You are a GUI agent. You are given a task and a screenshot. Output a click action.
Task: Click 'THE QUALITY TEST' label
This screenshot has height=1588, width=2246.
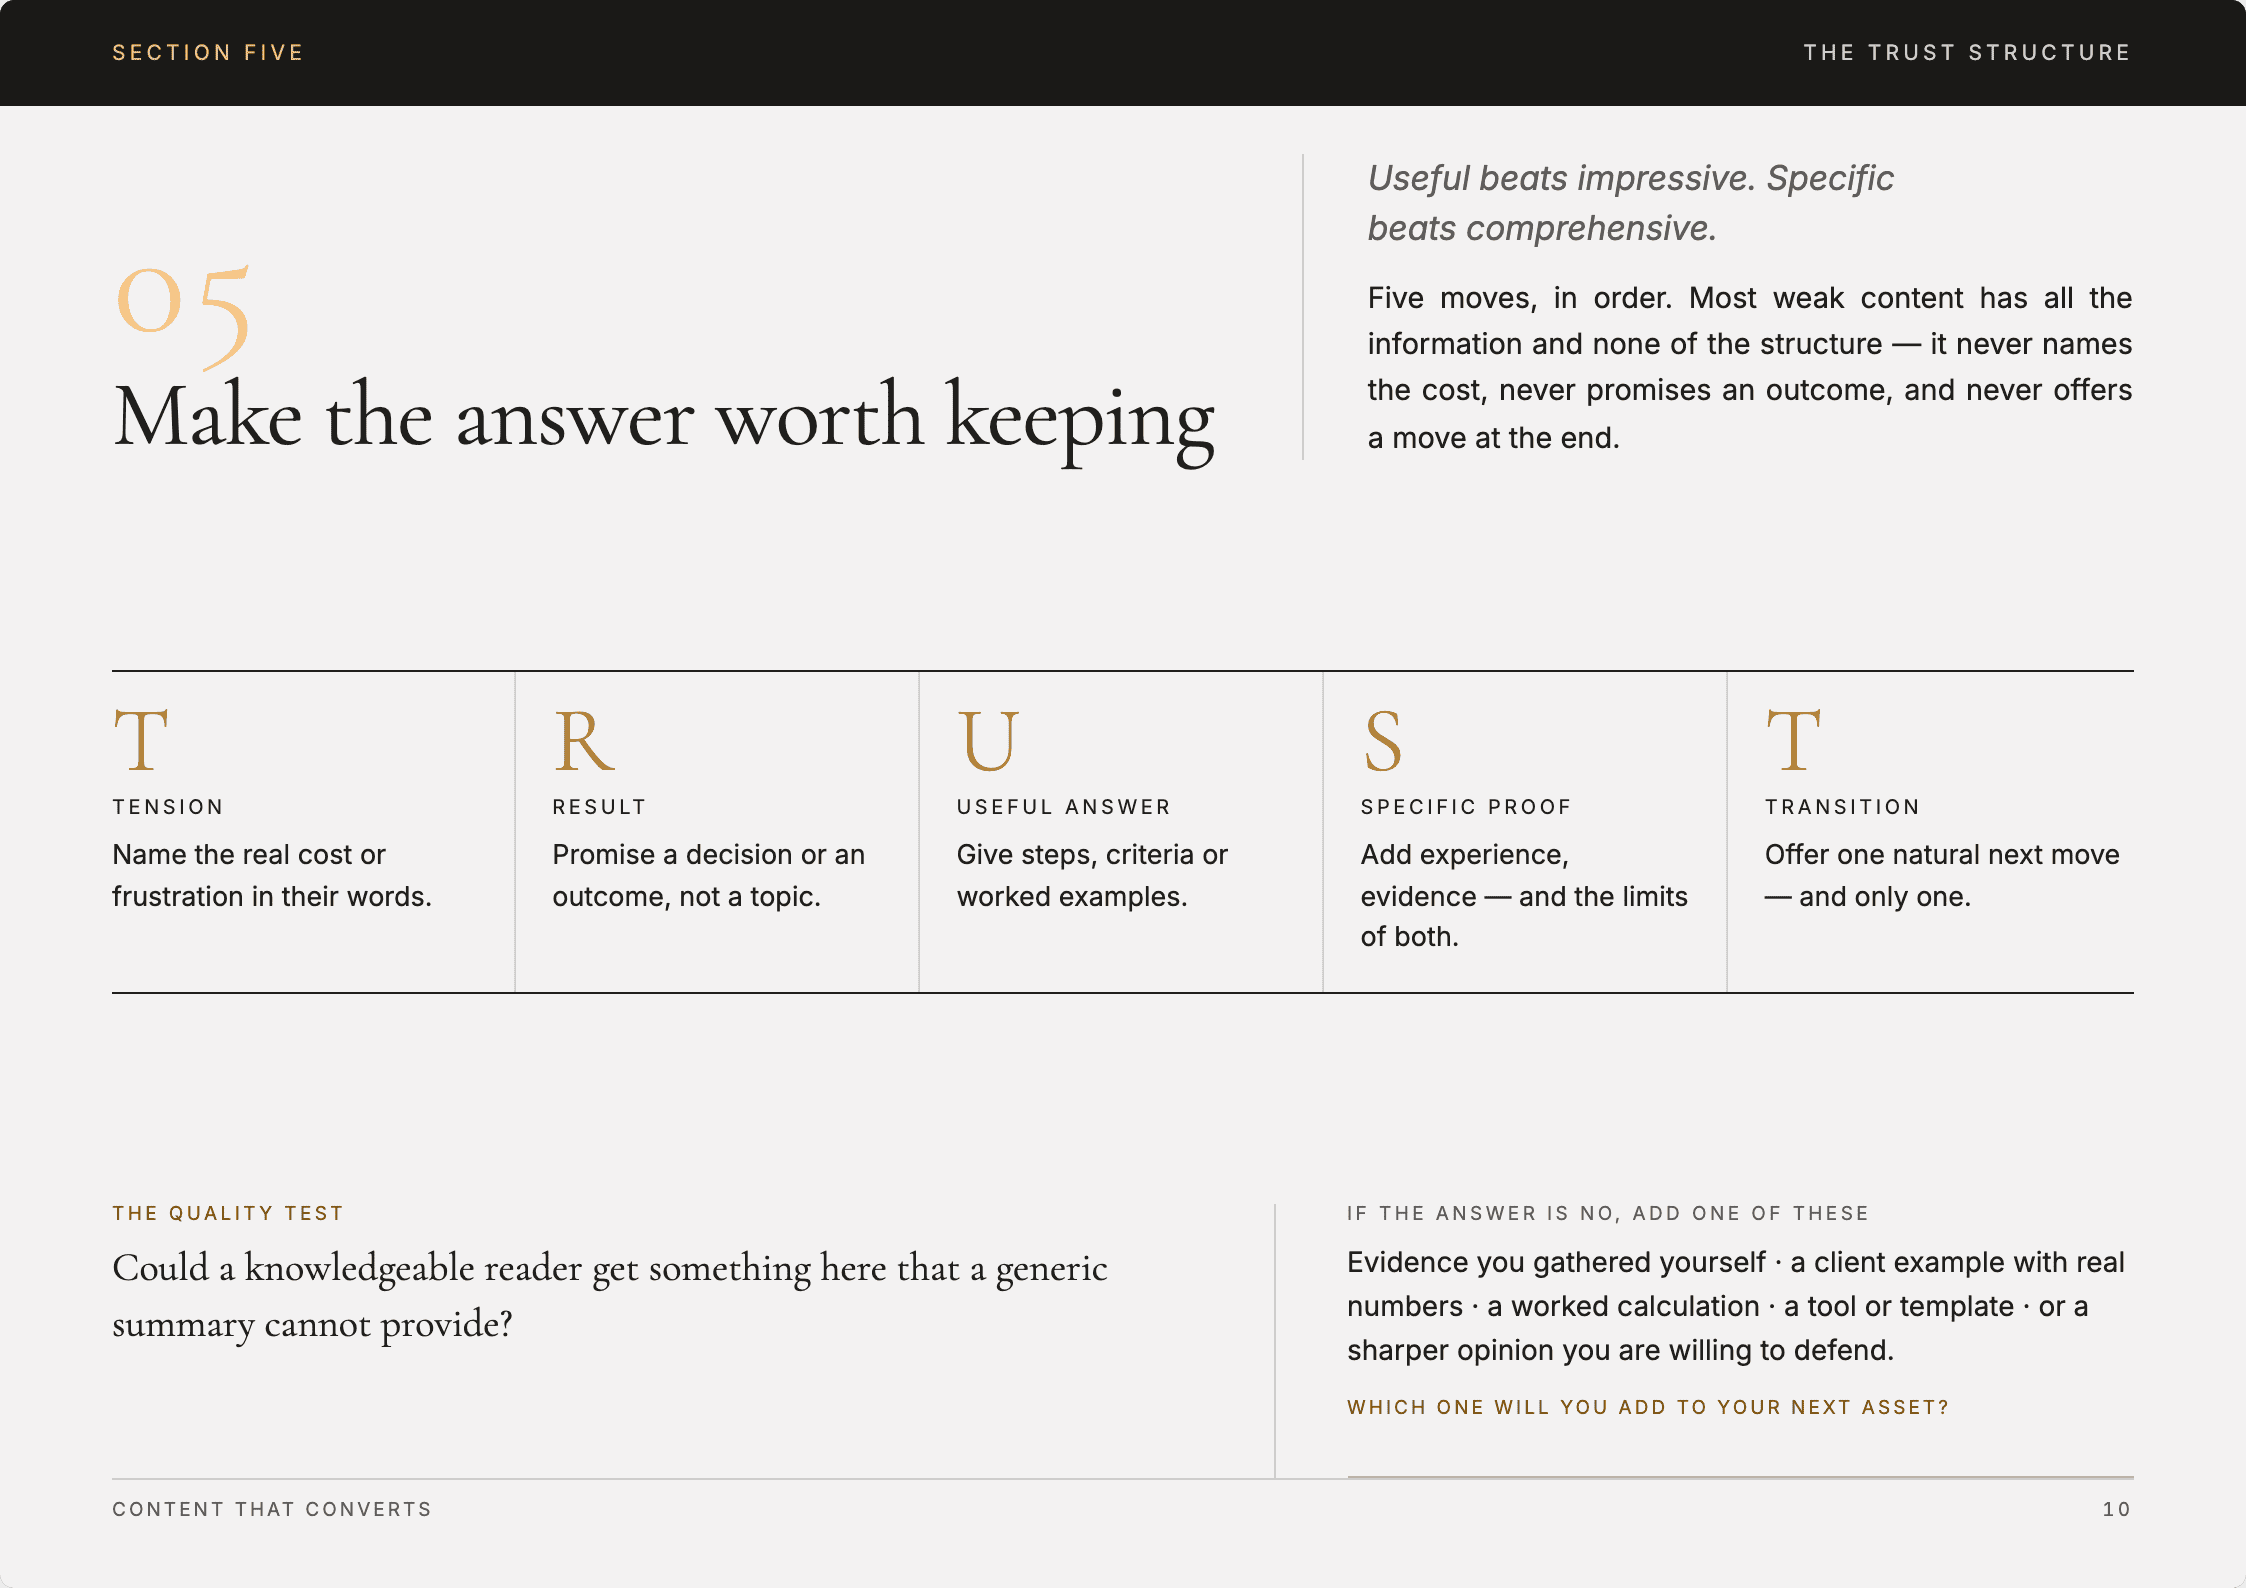click(x=228, y=1213)
